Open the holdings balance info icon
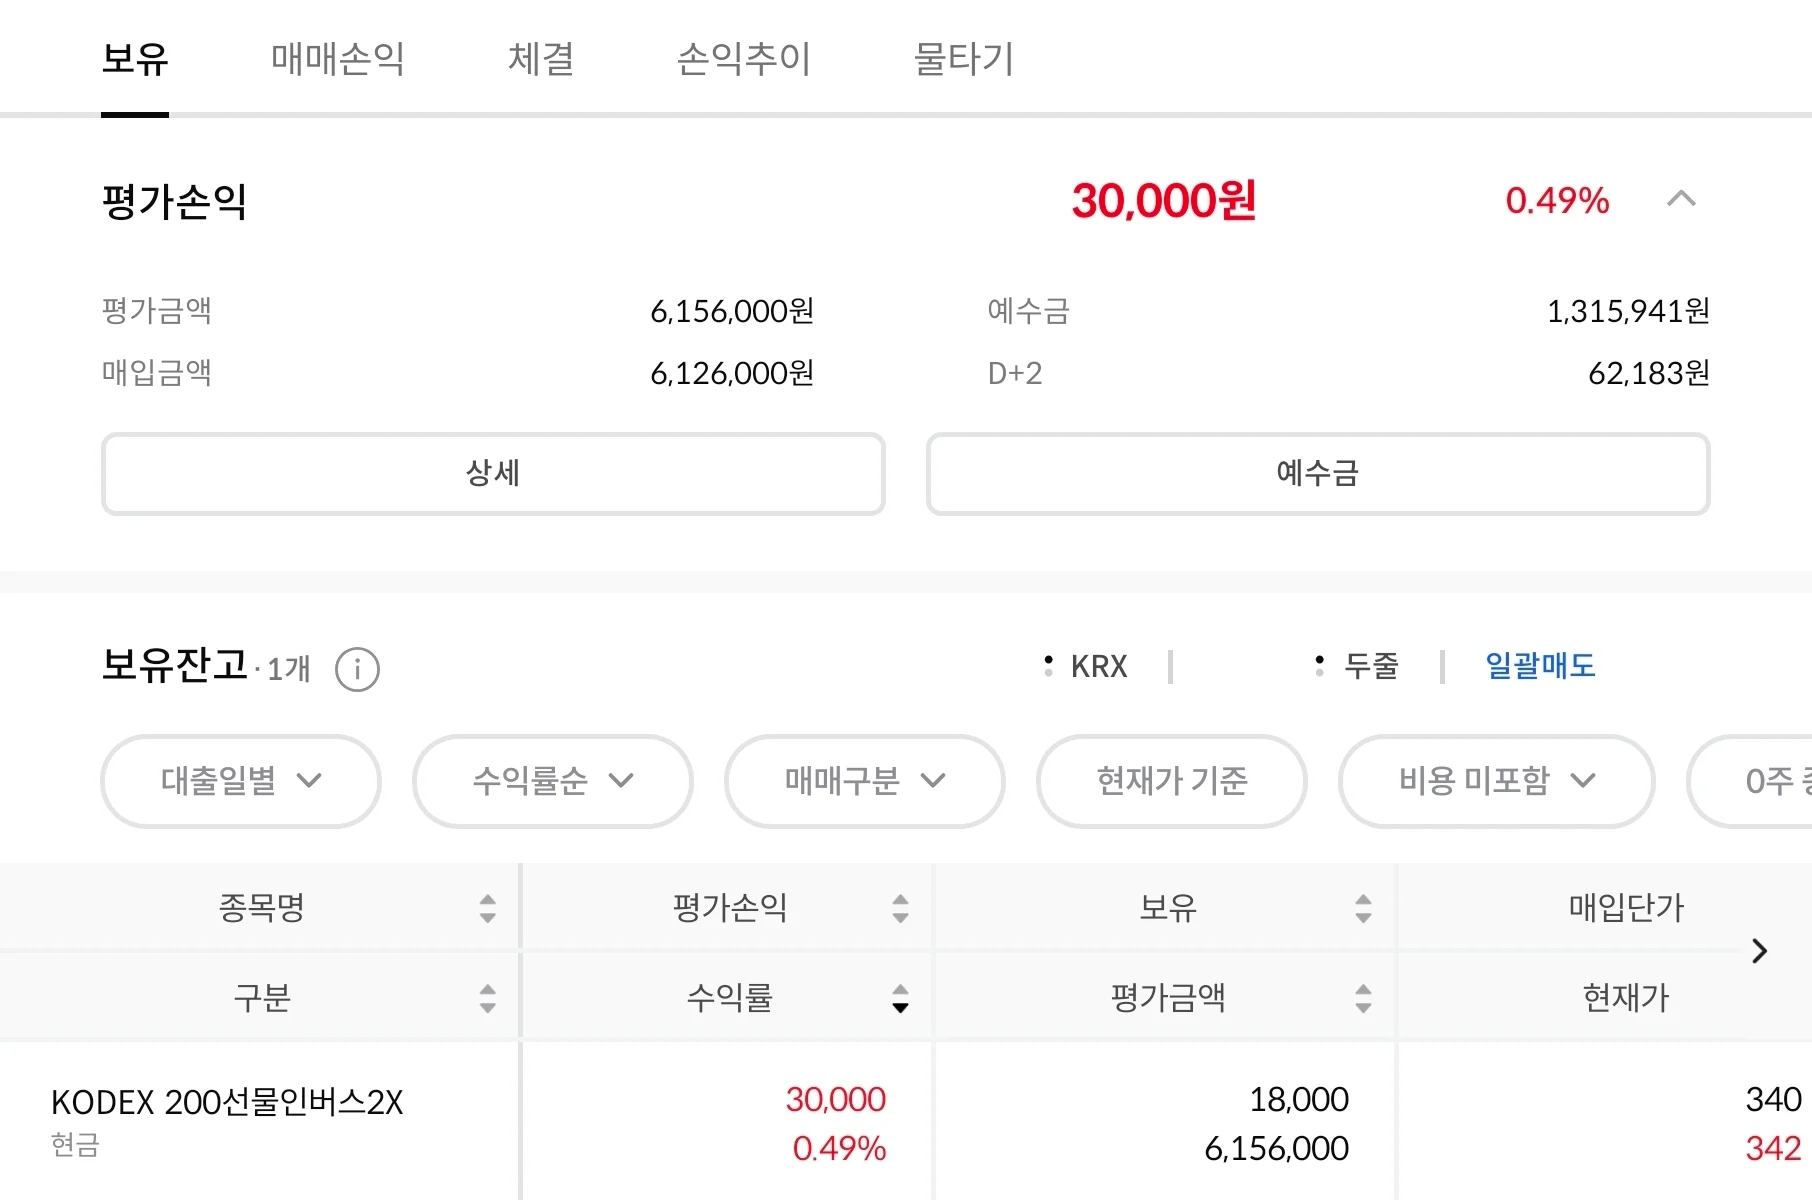 (x=357, y=669)
